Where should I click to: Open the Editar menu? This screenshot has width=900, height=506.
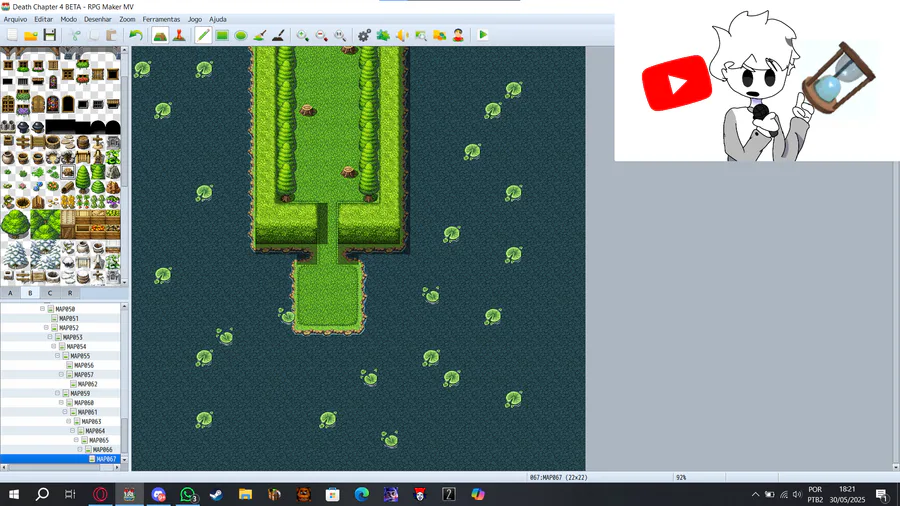coord(43,19)
